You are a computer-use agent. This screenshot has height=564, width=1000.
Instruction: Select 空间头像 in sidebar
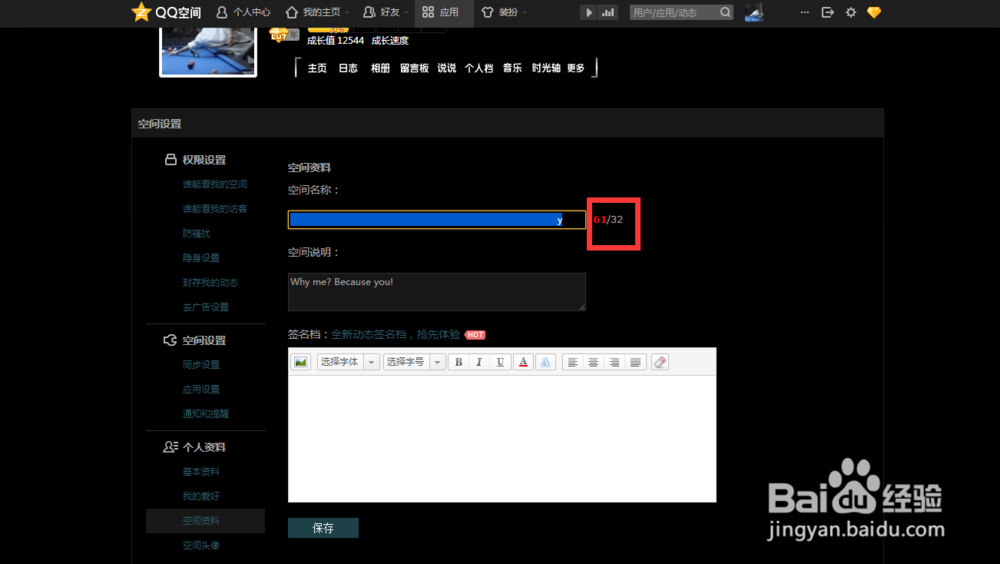201,545
